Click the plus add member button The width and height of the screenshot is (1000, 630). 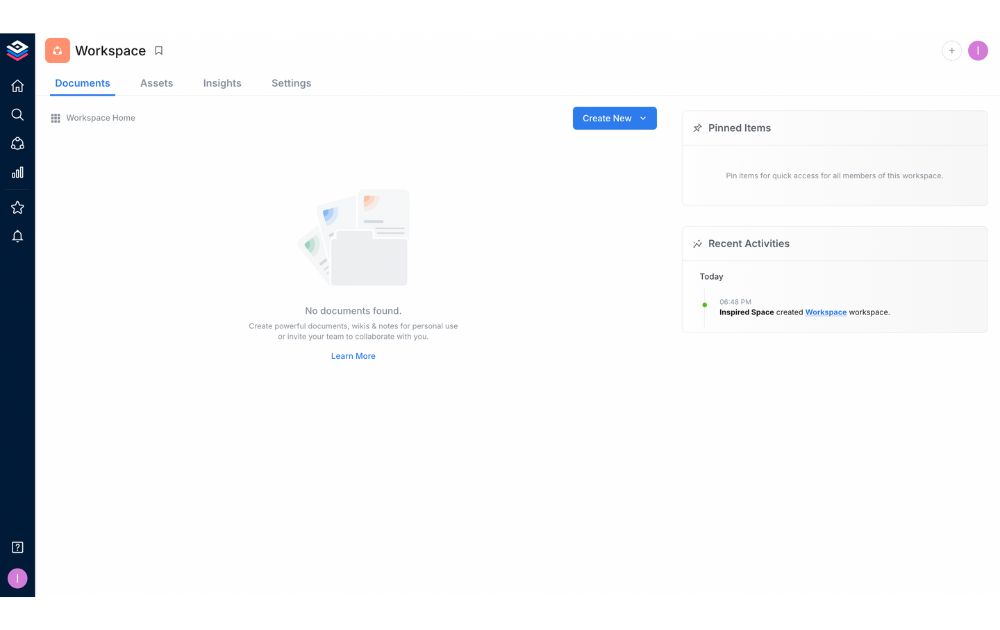(952, 50)
